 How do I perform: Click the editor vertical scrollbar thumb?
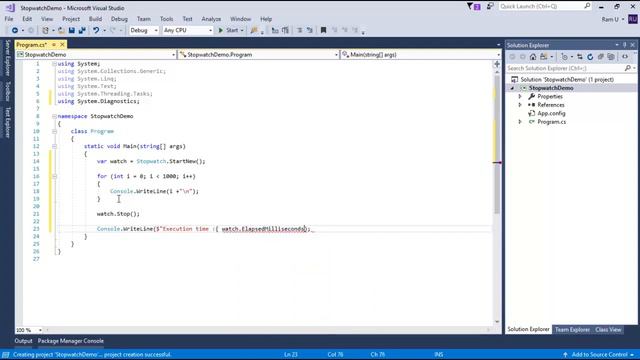point(497,144)
